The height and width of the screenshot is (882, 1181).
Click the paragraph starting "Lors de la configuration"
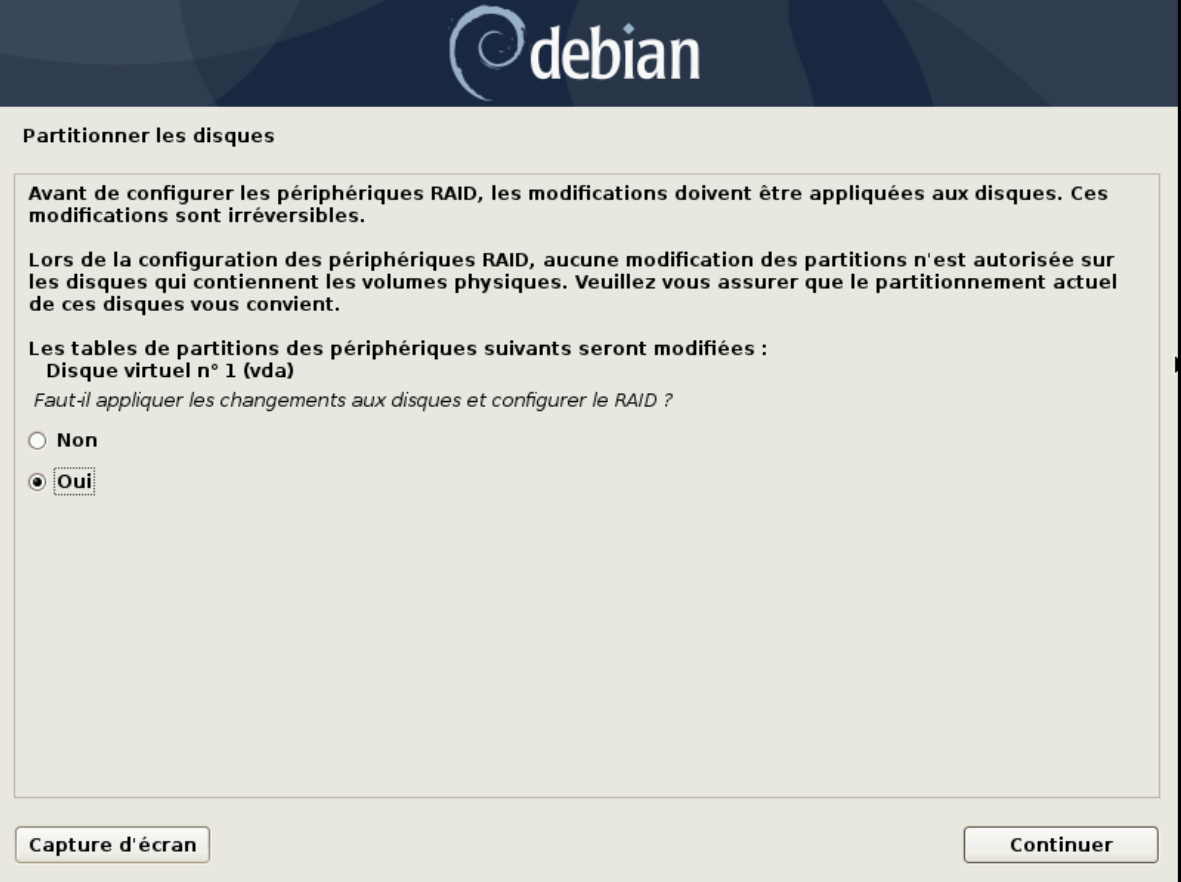click(572, 282)
